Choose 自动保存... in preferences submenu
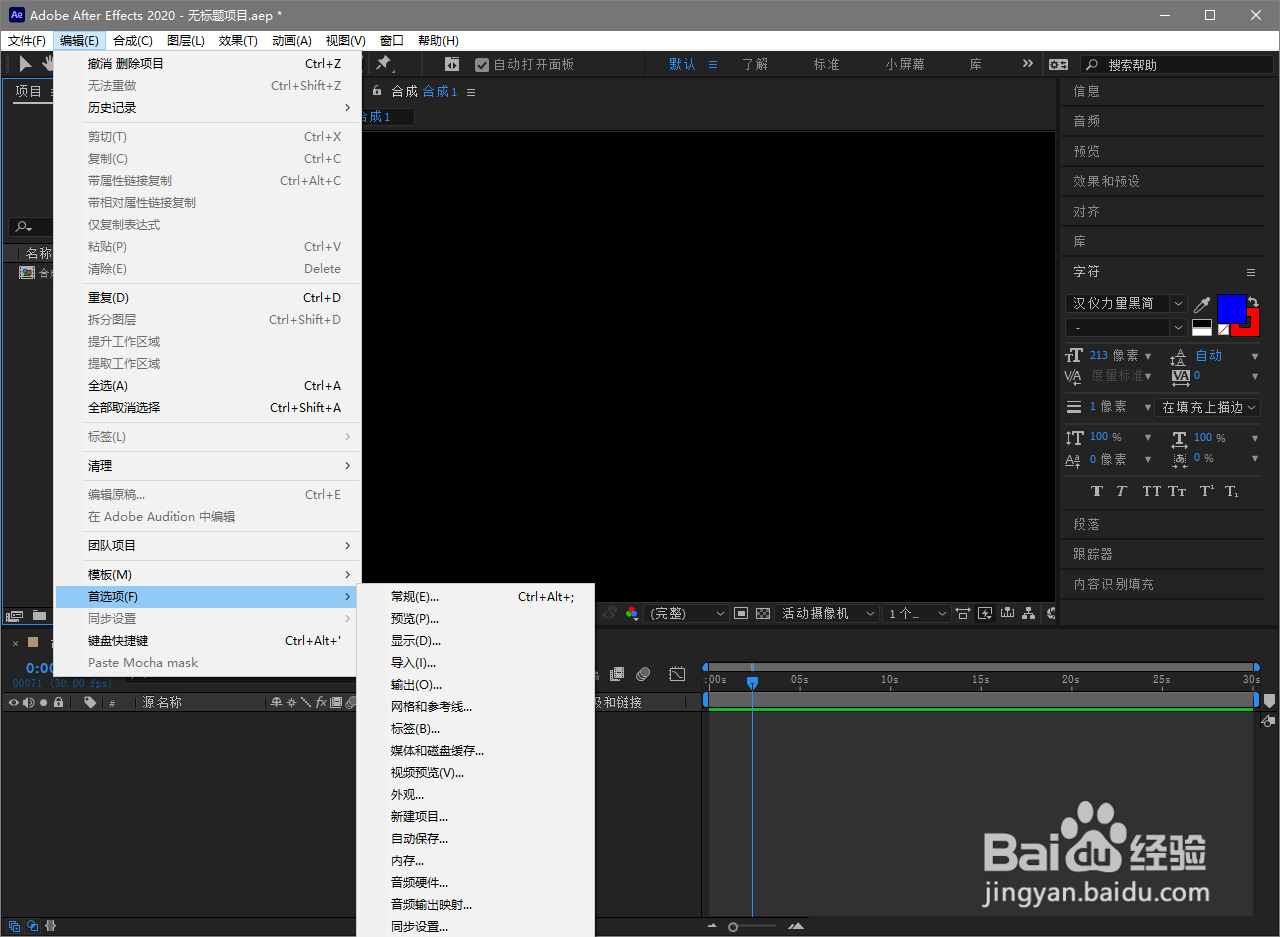1280x937 pixels. pyautogui.click(x=476, y=839)
